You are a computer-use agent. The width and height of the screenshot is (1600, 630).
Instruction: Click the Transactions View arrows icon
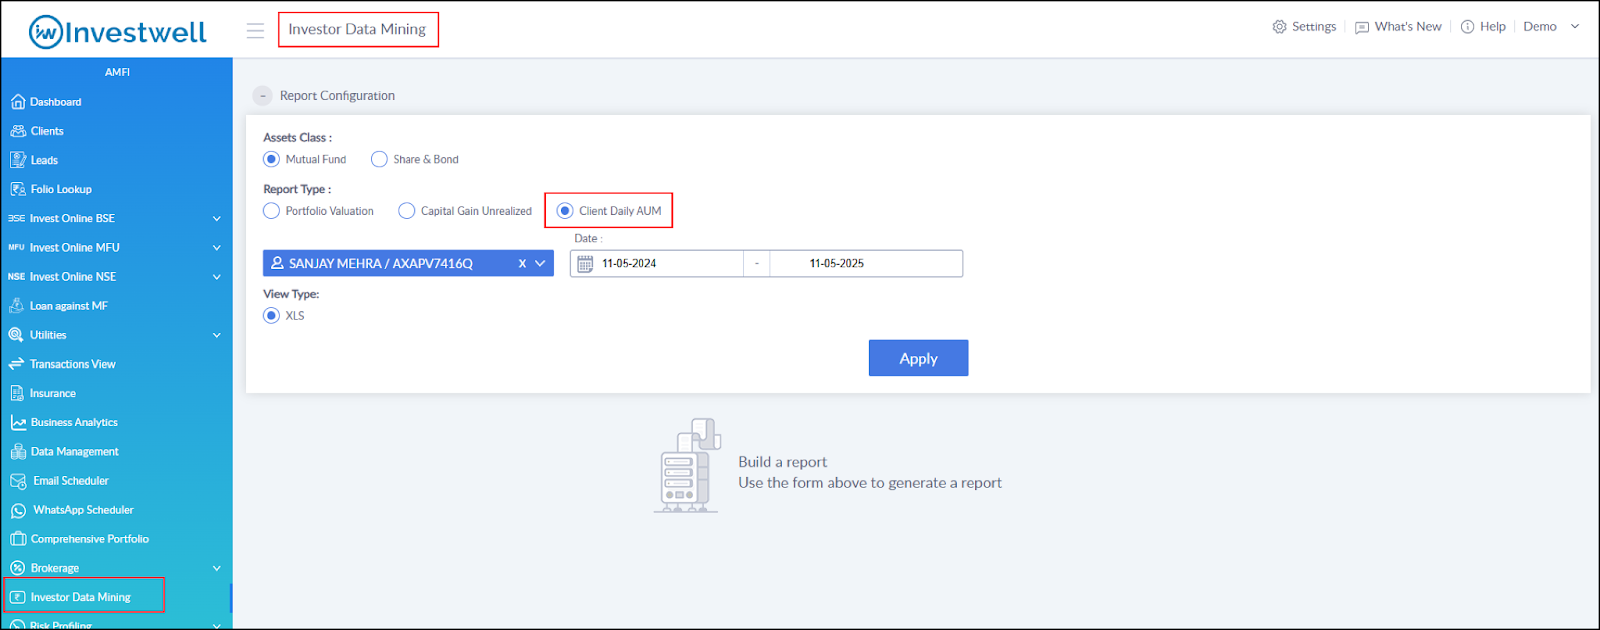point(16,364)
